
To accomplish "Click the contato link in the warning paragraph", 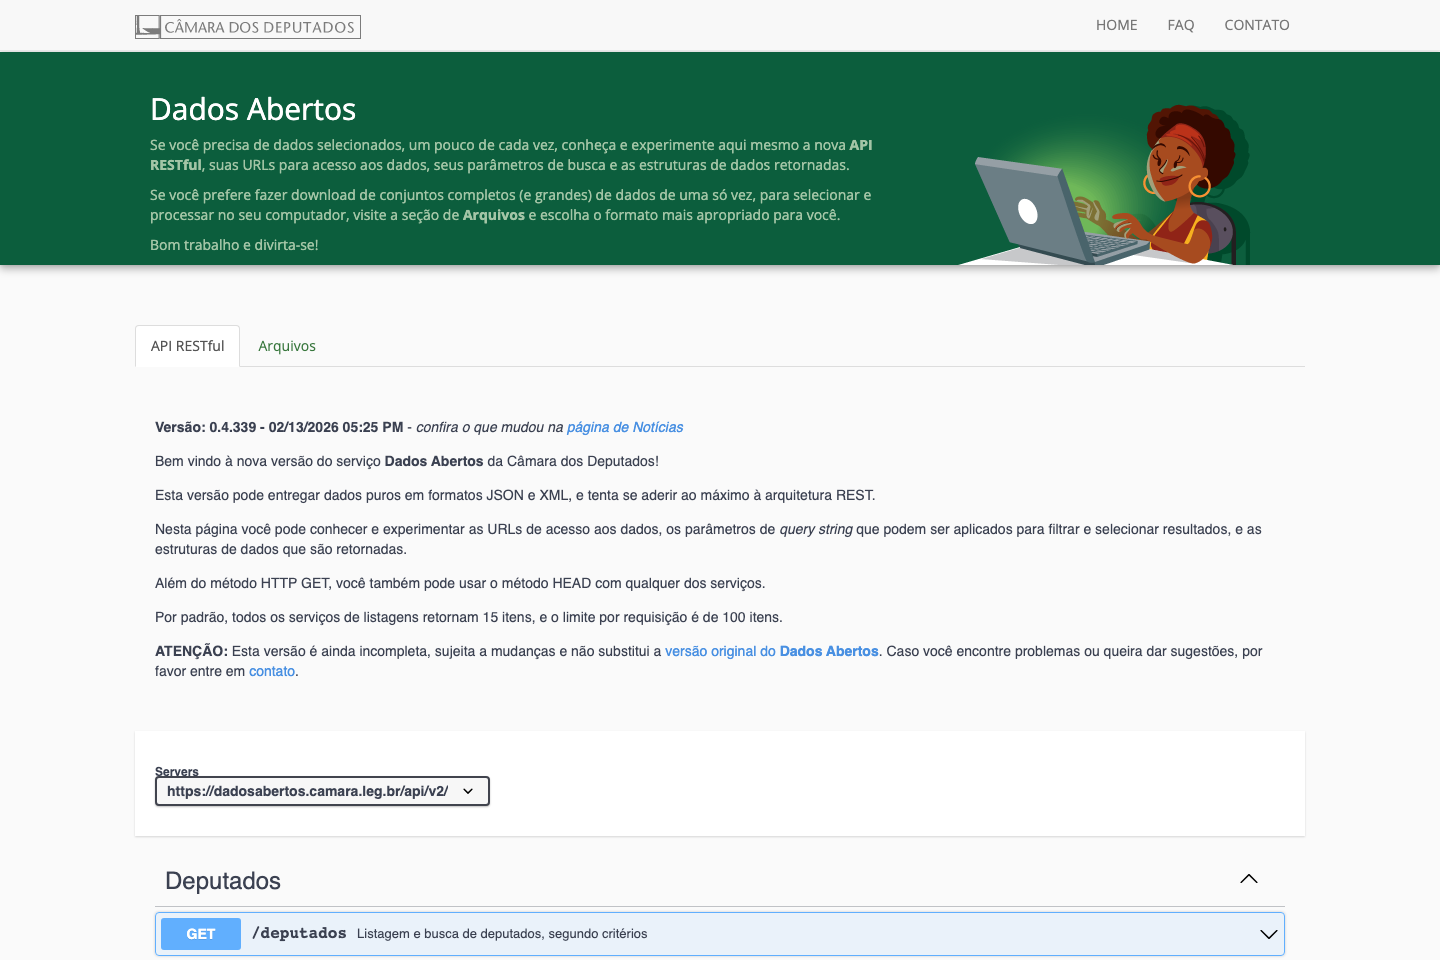I will coord(271,671).
